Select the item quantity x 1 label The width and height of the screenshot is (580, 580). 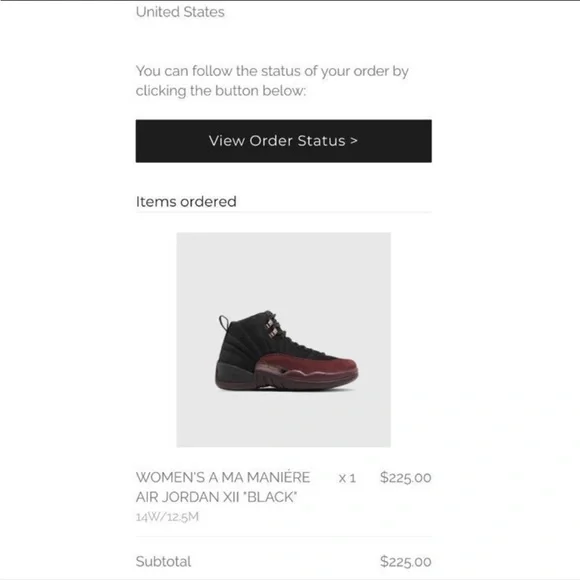[x=347, y=478]
